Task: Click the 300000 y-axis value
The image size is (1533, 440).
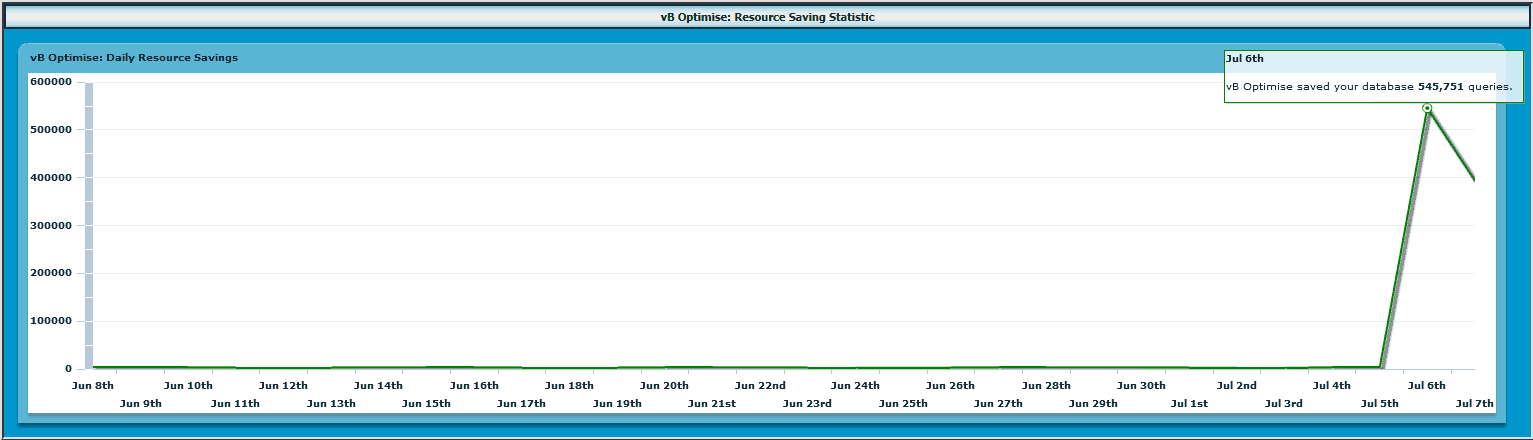Action: point(50,226)
